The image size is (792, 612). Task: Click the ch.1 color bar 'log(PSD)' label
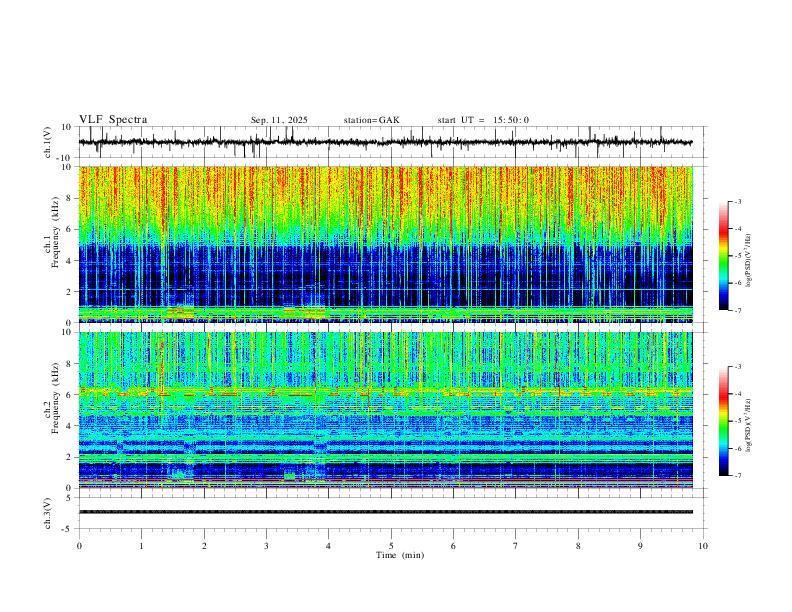[x=748, y=261]
